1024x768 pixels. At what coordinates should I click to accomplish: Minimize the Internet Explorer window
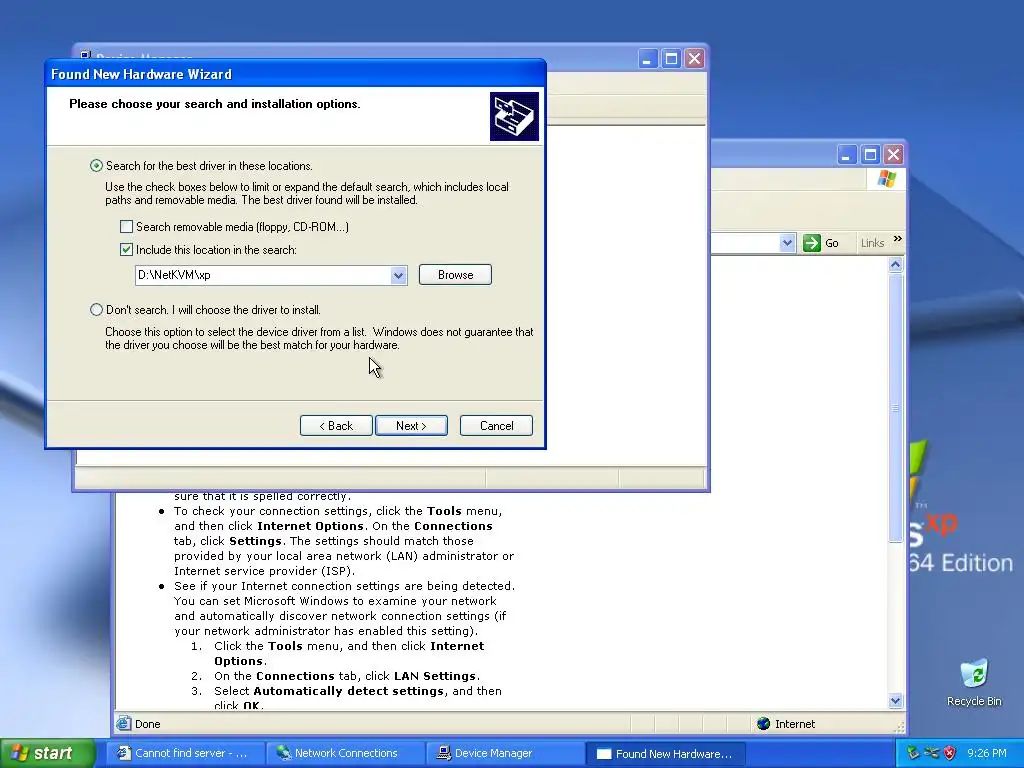coord(846,155)
